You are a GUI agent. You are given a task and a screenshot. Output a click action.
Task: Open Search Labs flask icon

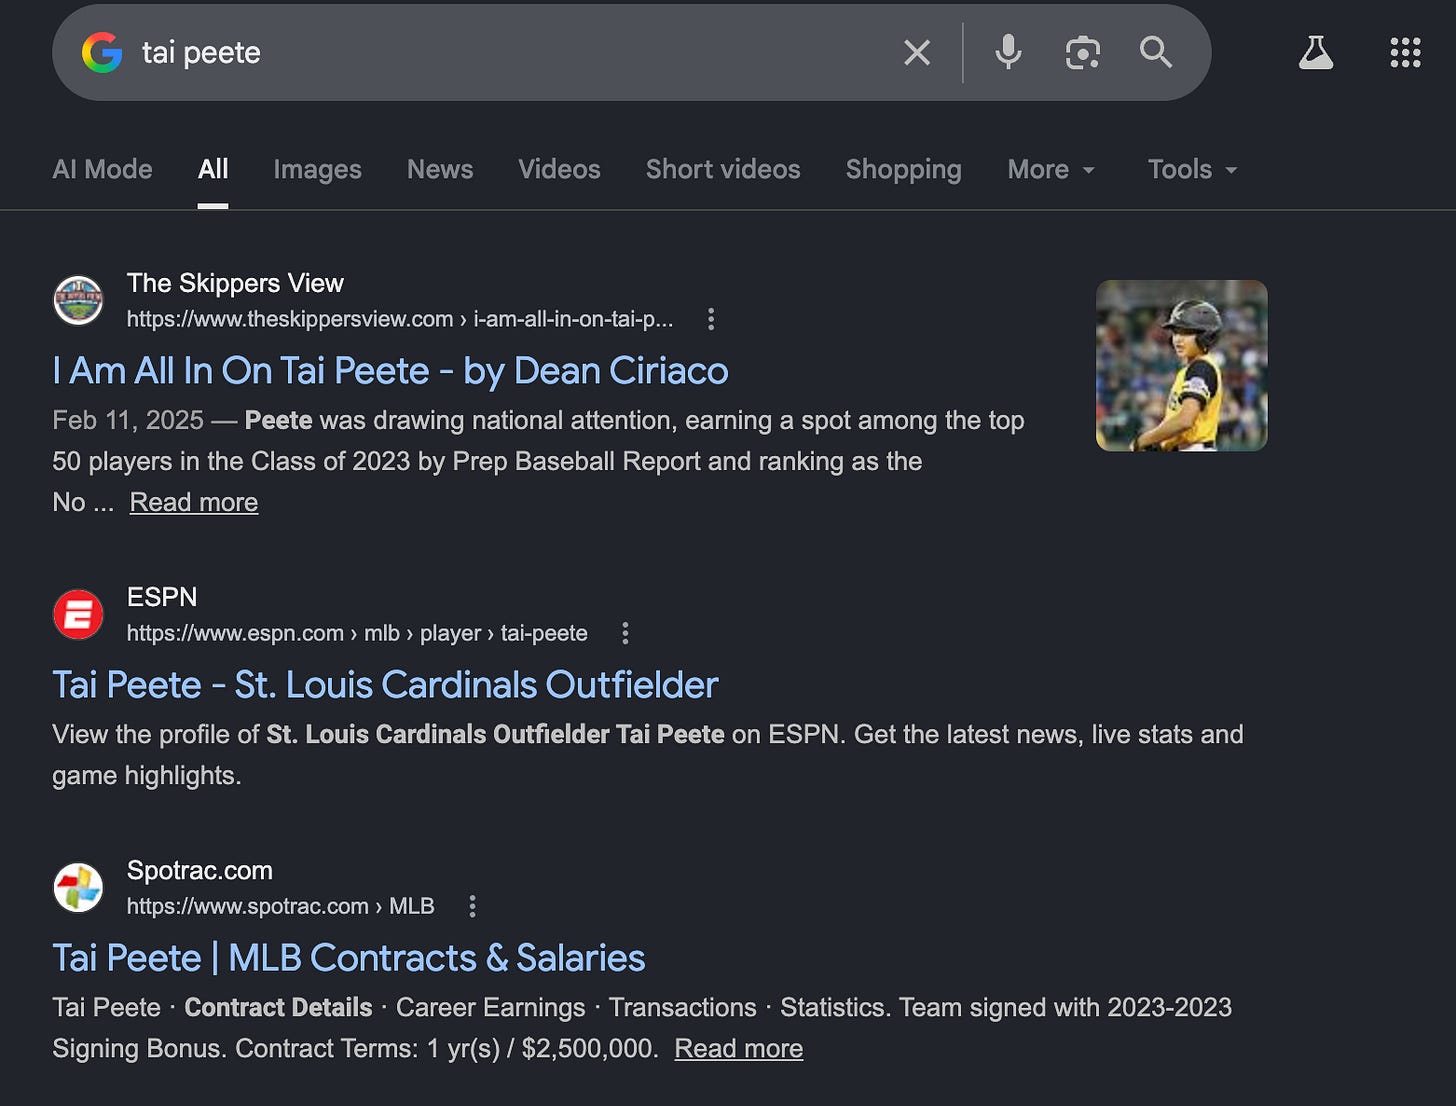tap(1316, 52)
